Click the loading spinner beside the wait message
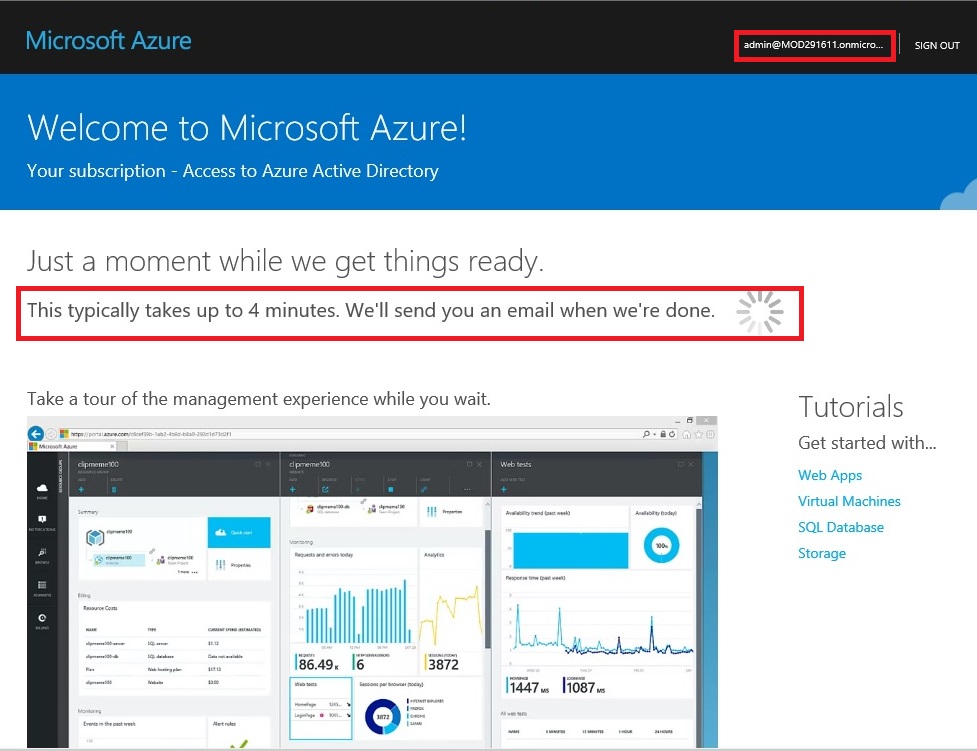 coord(759,312)
